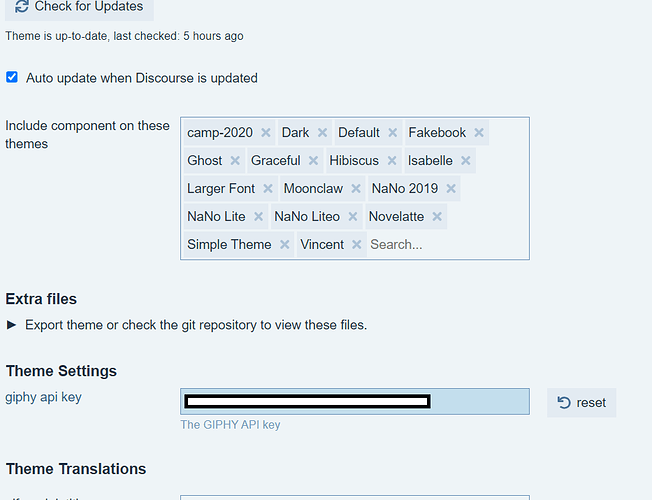
Task: Click the Isabelle tag label
Action: [430, 161]
